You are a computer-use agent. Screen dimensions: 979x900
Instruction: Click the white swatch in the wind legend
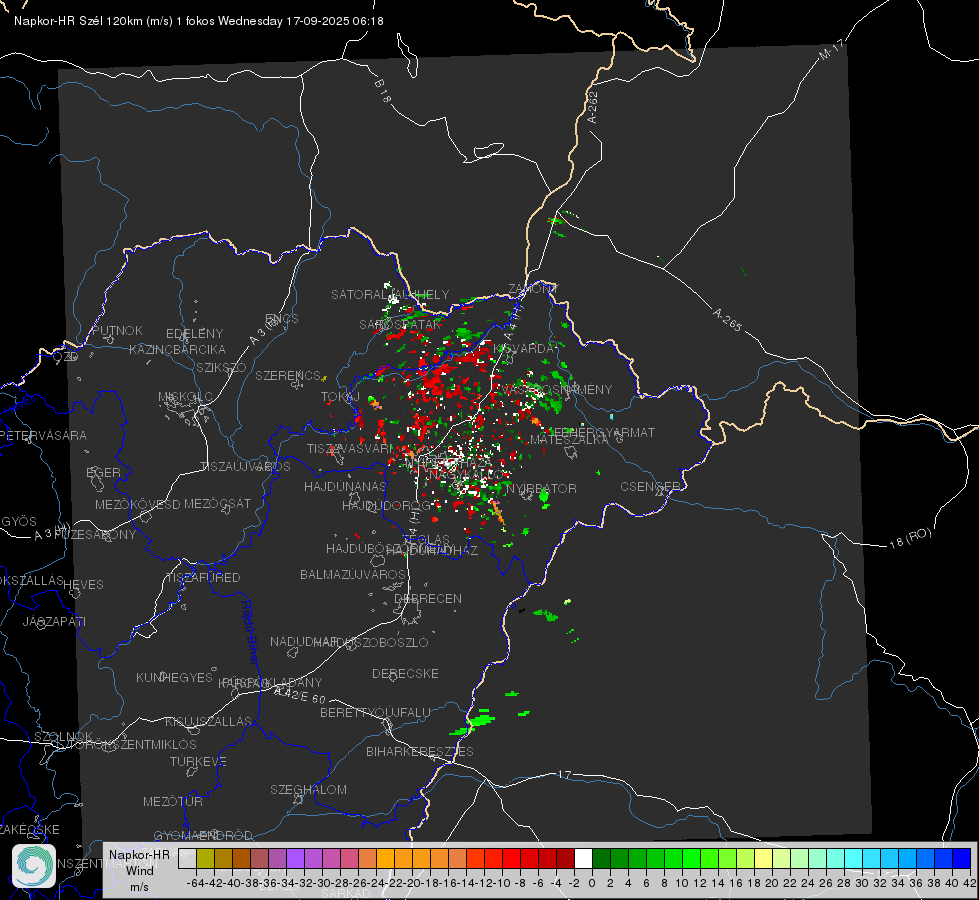click(x=583, y=858)
